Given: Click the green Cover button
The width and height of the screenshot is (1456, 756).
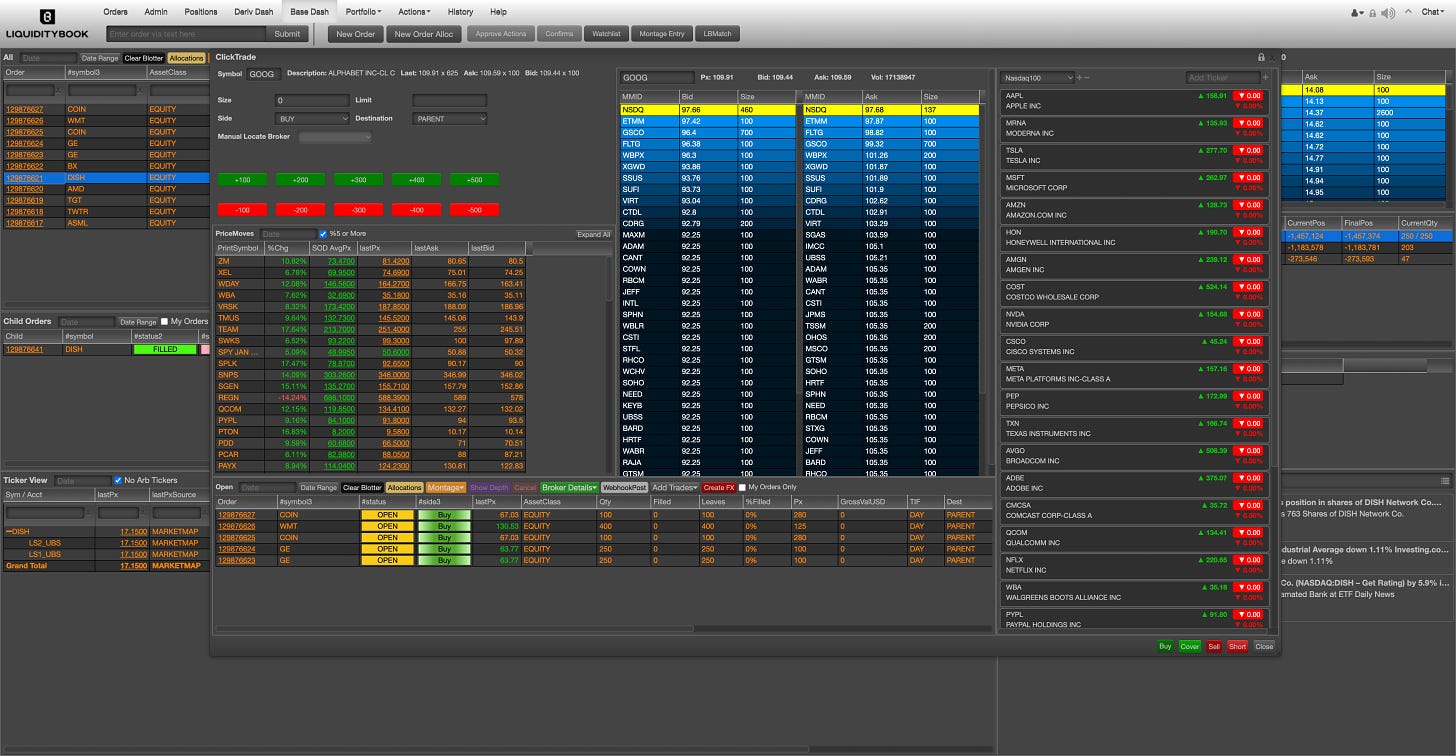Looking at the screenshot, I should [1189, 646].
